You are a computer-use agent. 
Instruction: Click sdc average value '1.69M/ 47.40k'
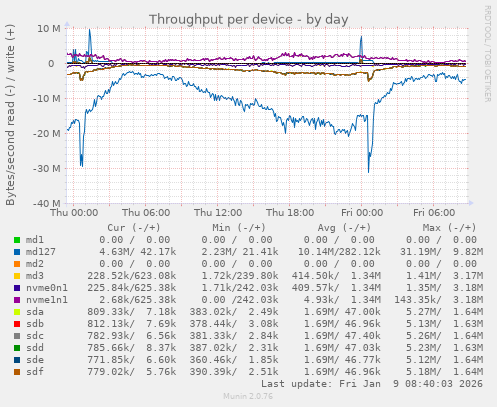pos(342,336)
